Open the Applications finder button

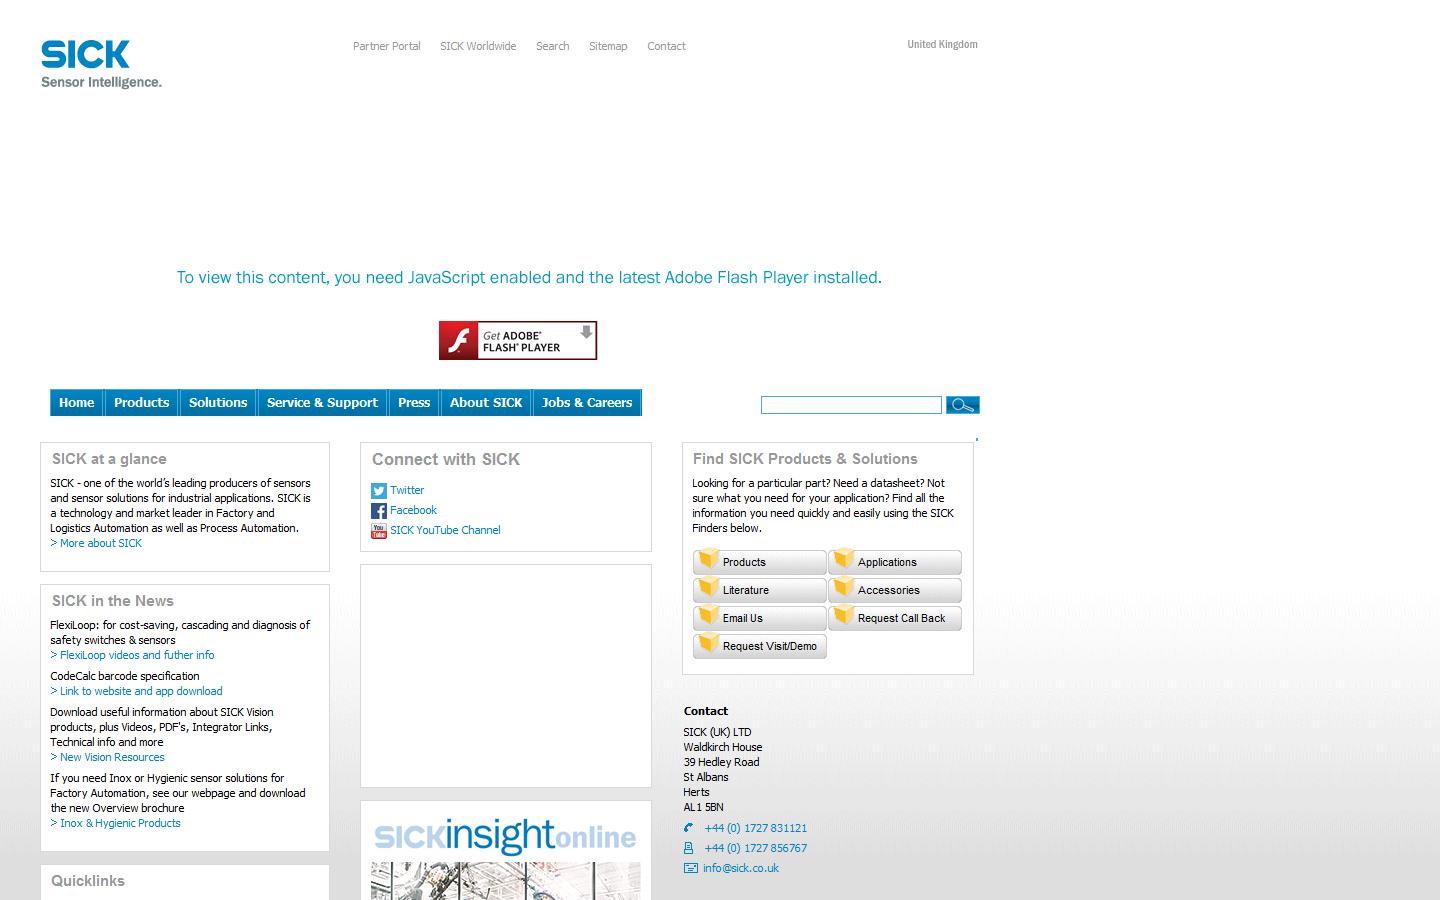pos(895,562)
